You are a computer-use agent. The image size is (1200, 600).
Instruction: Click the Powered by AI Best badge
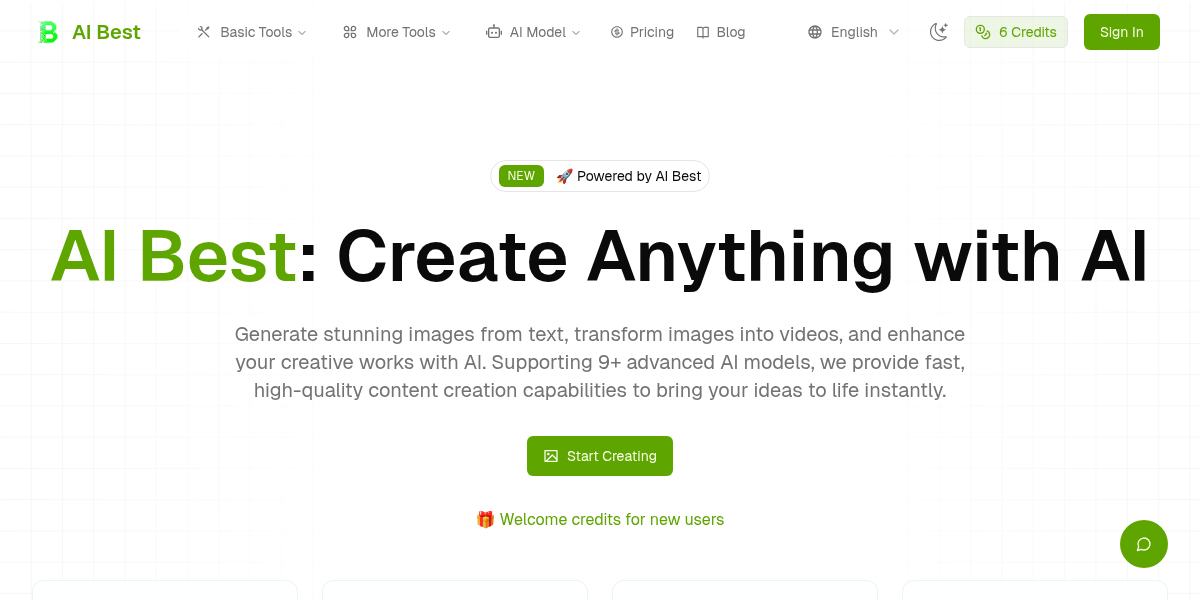pyautogui.click(x=600, y=176)
